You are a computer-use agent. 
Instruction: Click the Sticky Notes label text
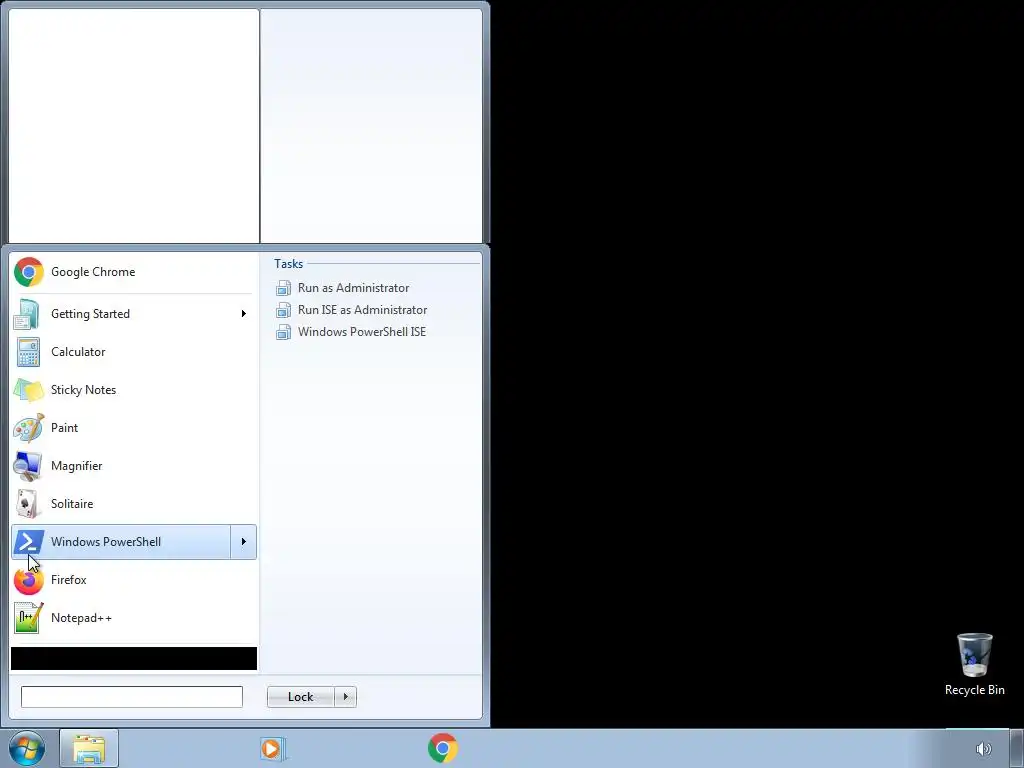(84, 390)
